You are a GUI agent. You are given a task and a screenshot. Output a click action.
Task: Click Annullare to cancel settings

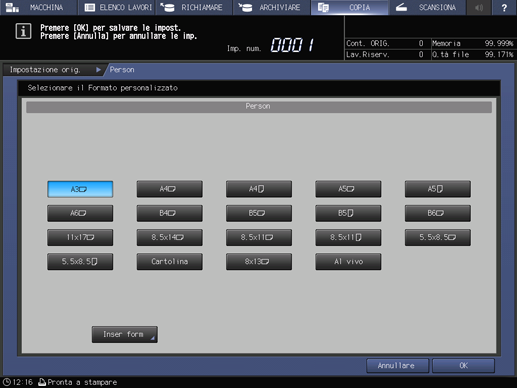397,366
